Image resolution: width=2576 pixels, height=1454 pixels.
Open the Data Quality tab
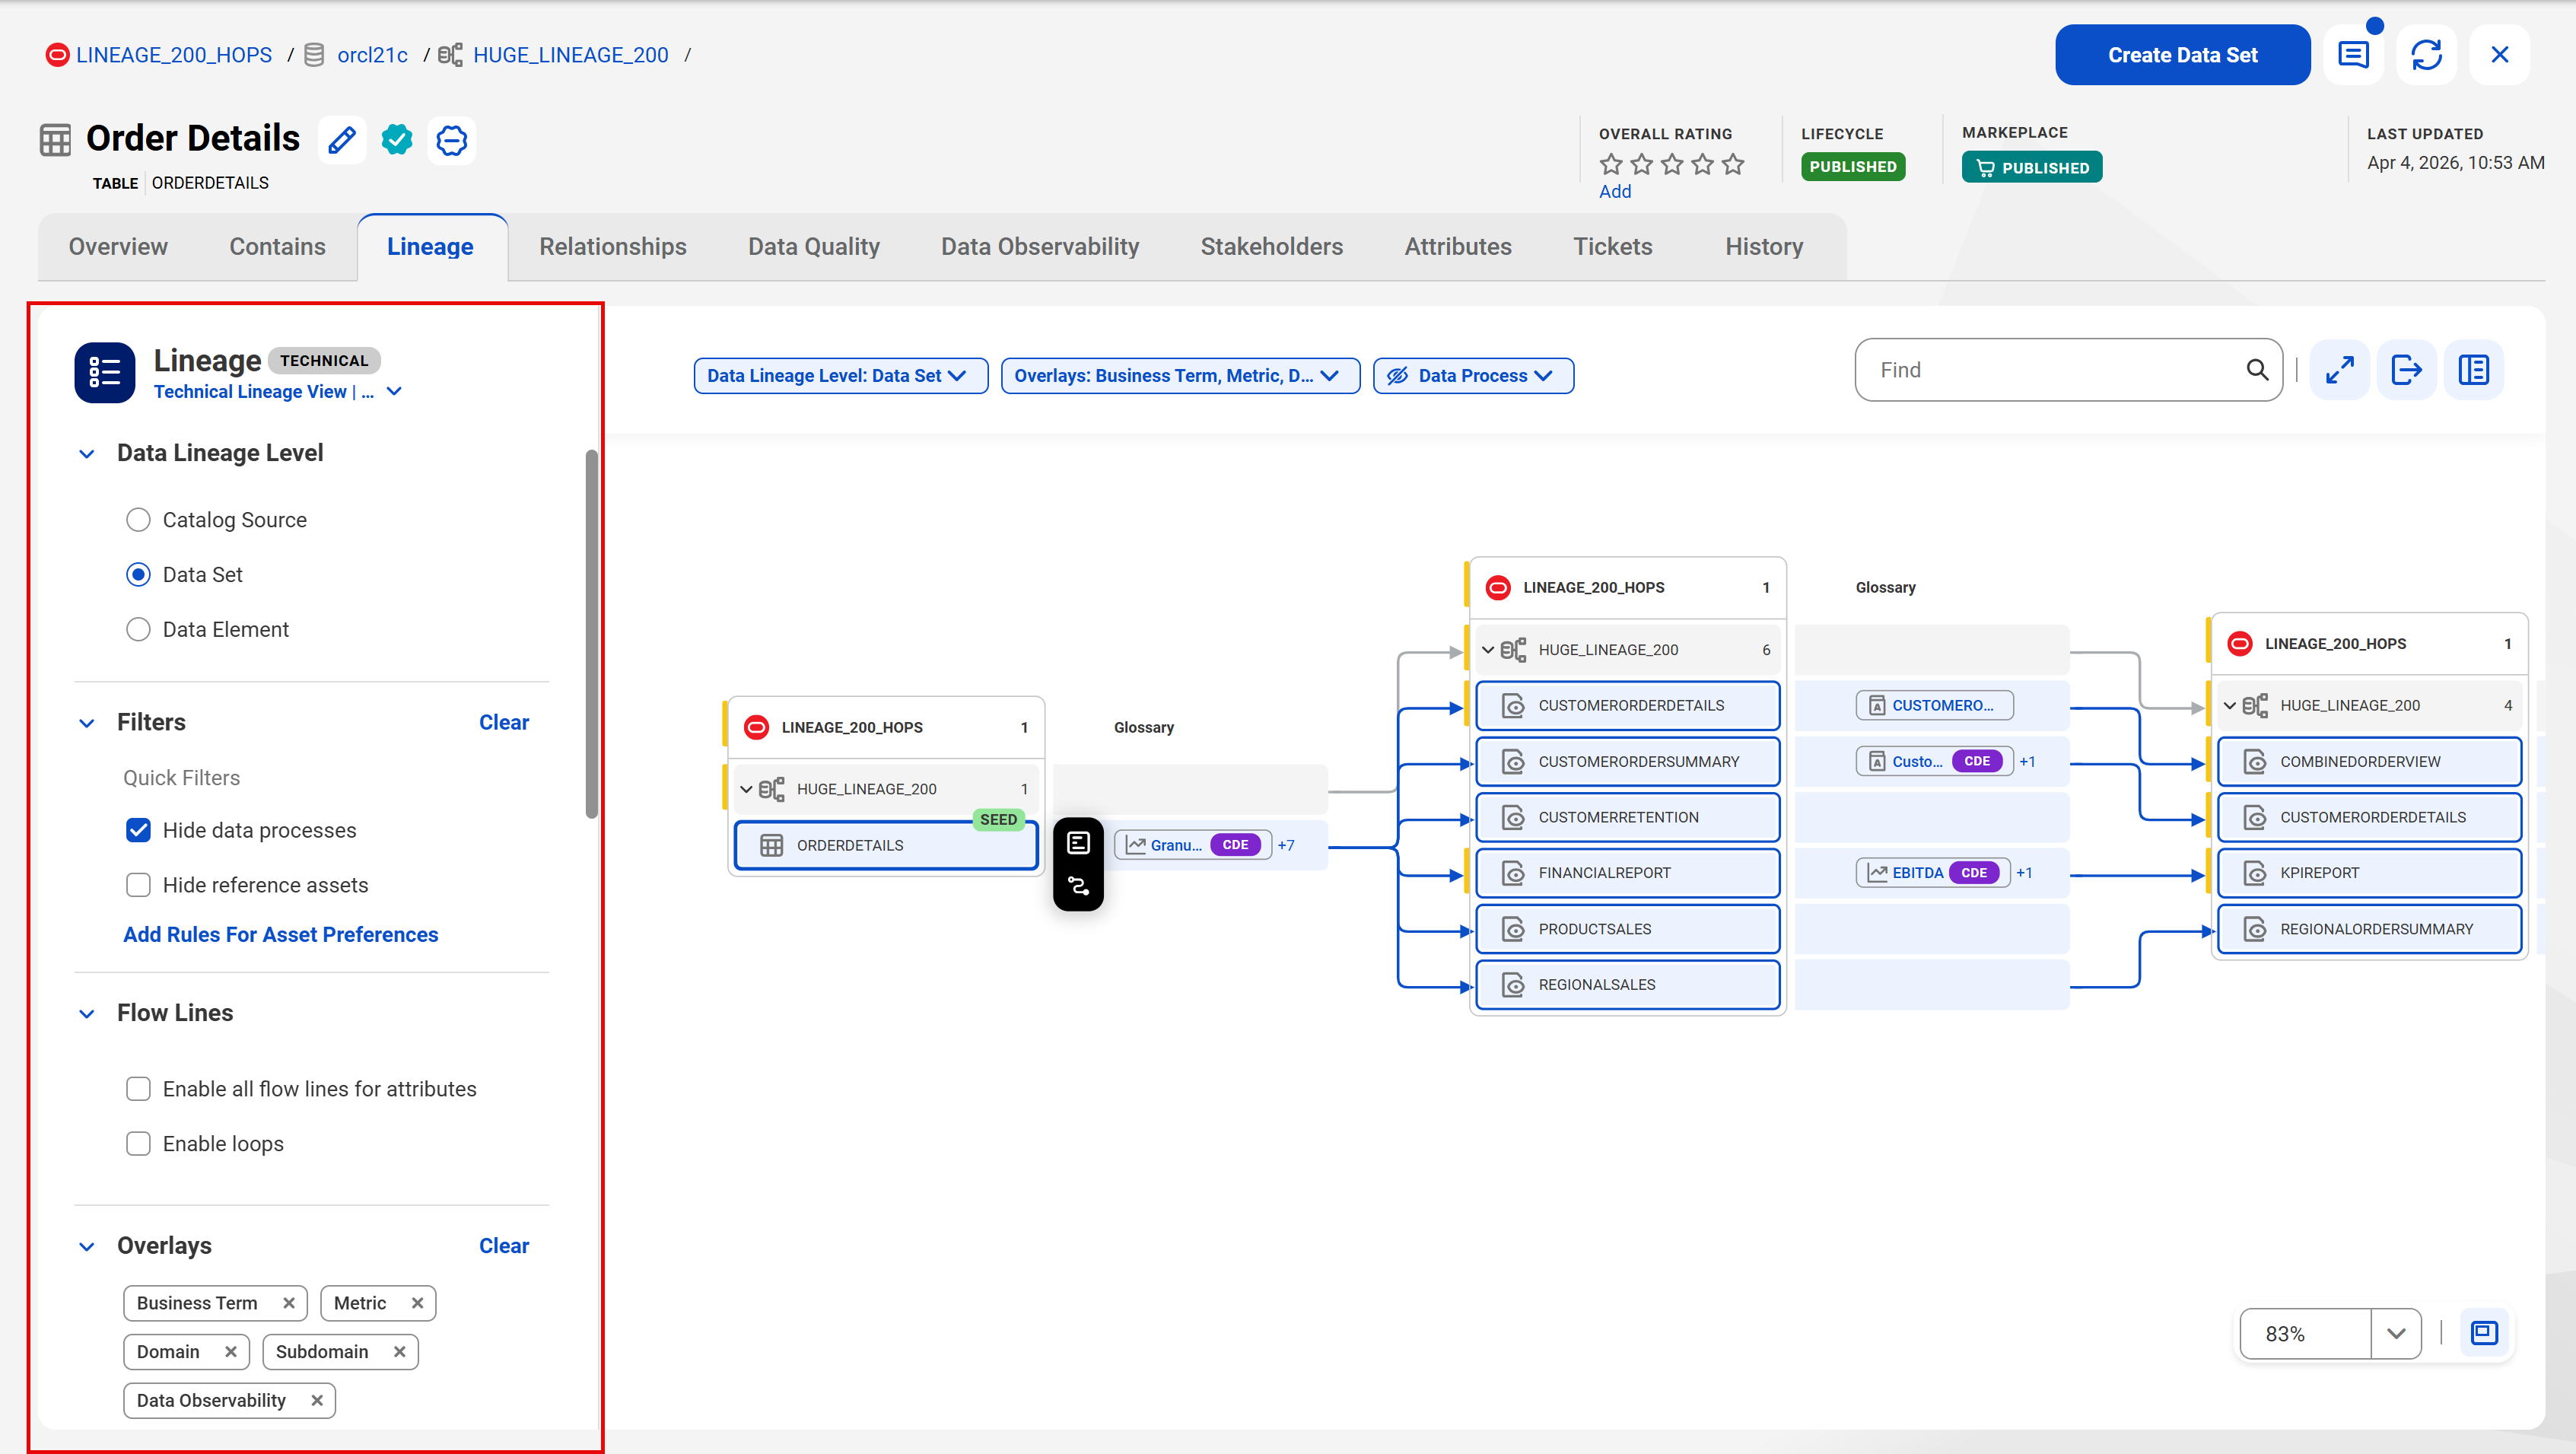[813, 247]
